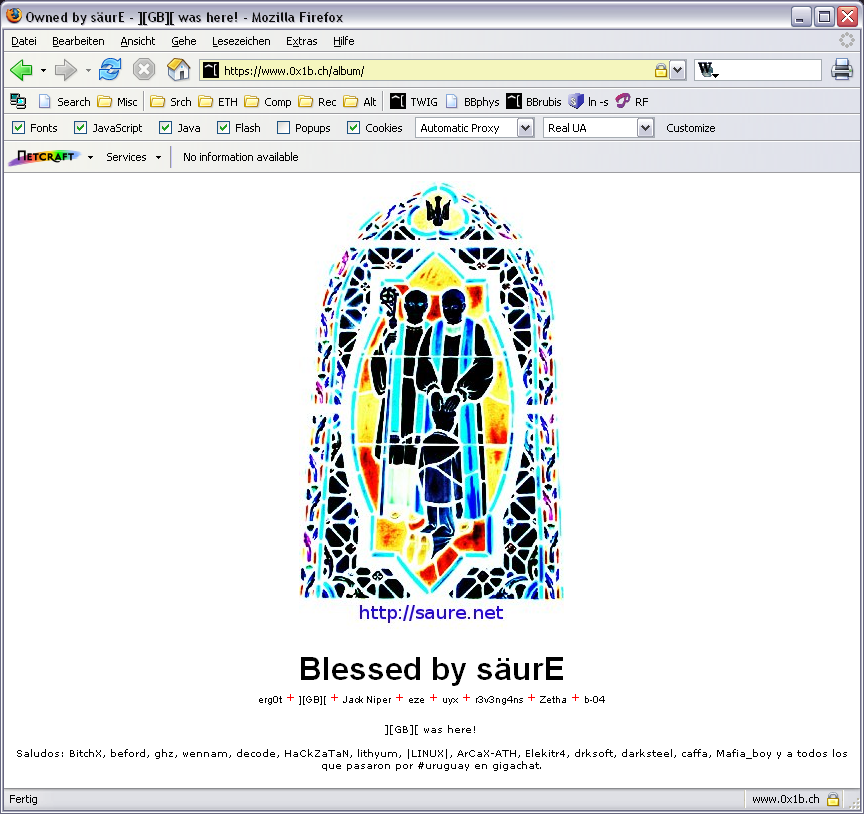Open the Misc bookmarks folder
The height and width of the screenshot is (814, 864).
pyautogui.click(x=117, y=101)
